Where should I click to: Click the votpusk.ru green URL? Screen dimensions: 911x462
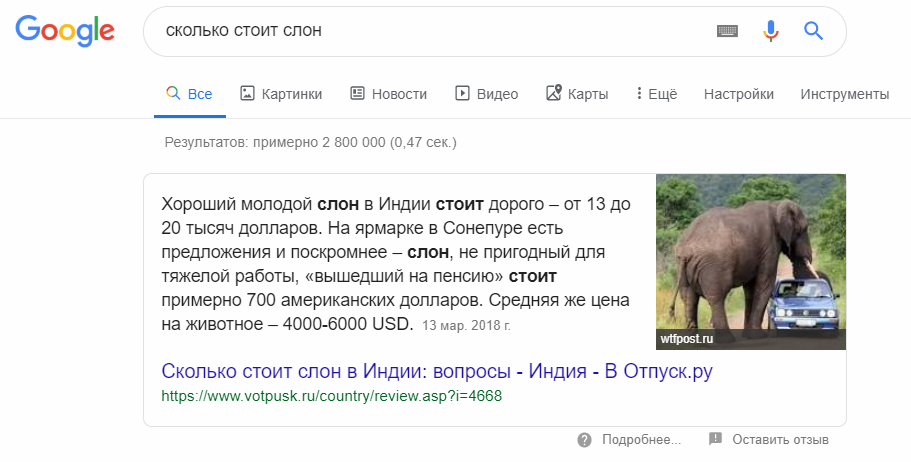(331, 395)
